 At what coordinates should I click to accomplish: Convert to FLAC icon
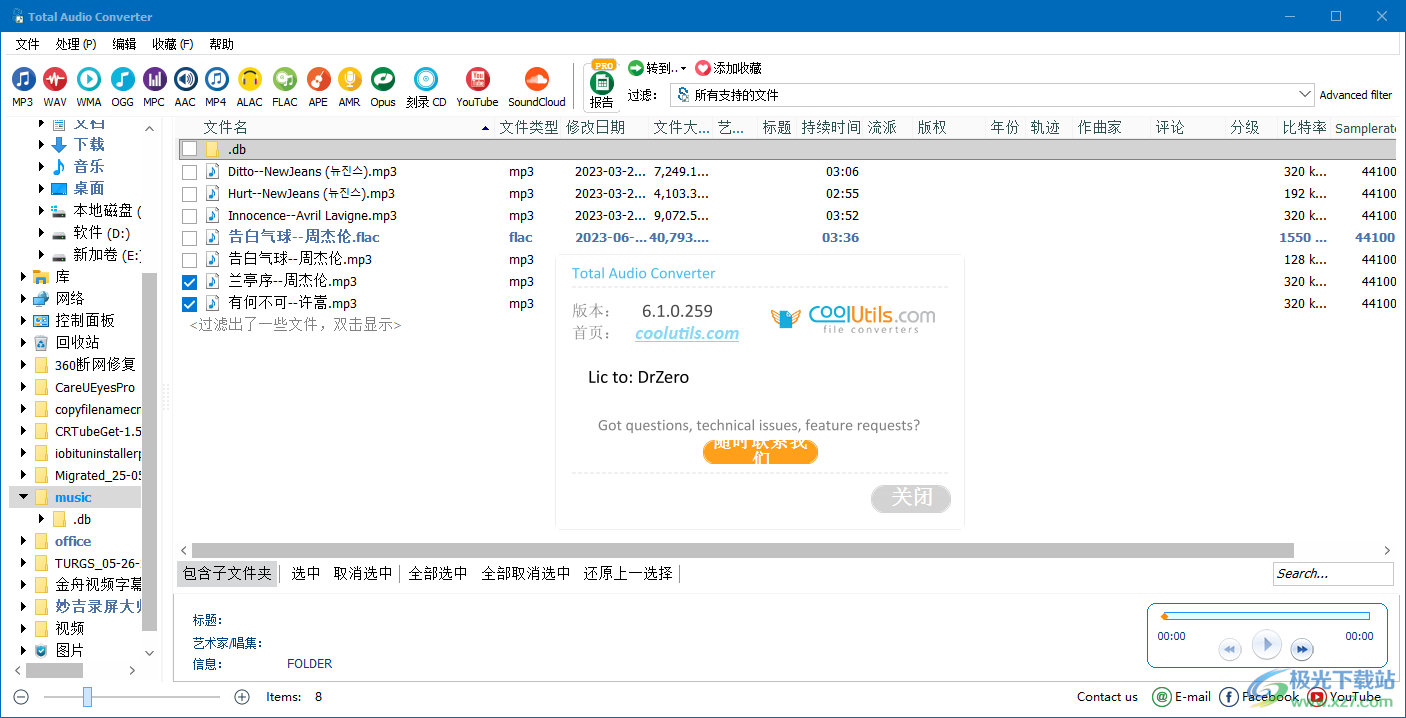point(285,80)
